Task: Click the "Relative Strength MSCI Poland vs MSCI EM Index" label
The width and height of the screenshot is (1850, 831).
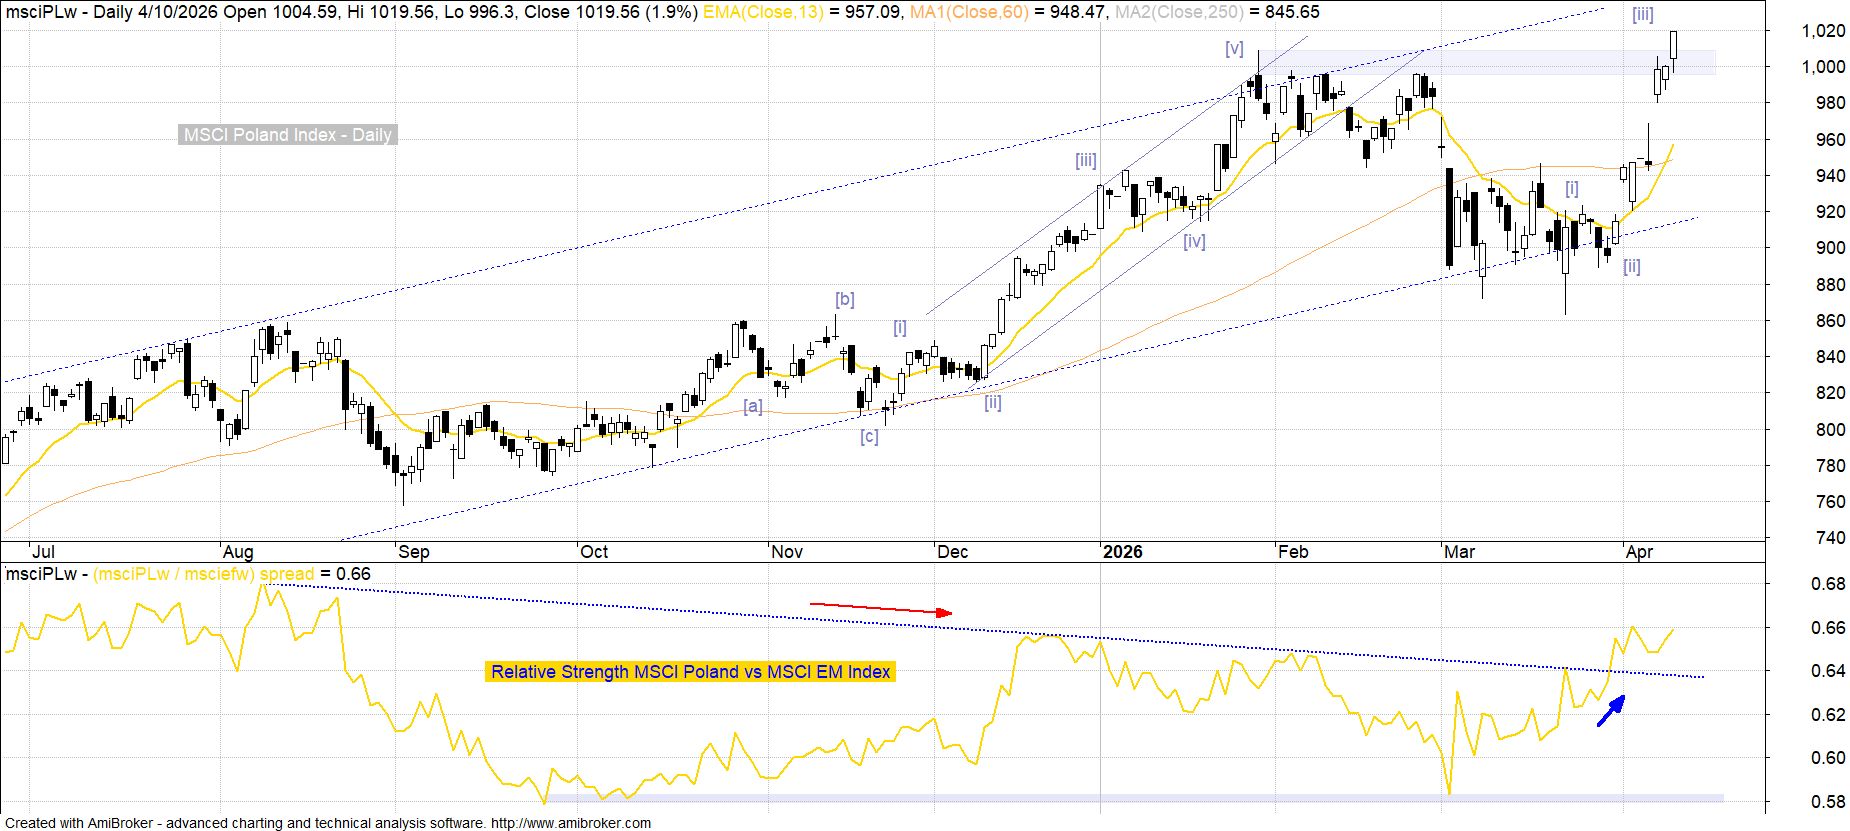Action: click(x=690, y=672)
